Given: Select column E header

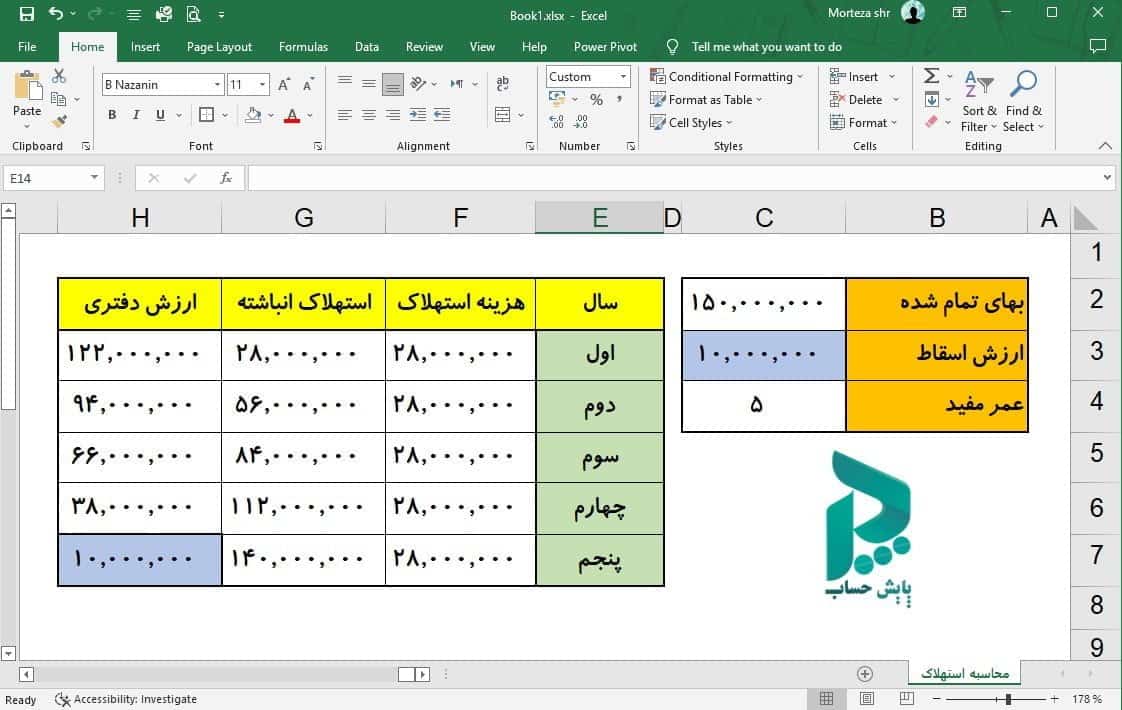Looking at the screenshot, I should (600, 218).
